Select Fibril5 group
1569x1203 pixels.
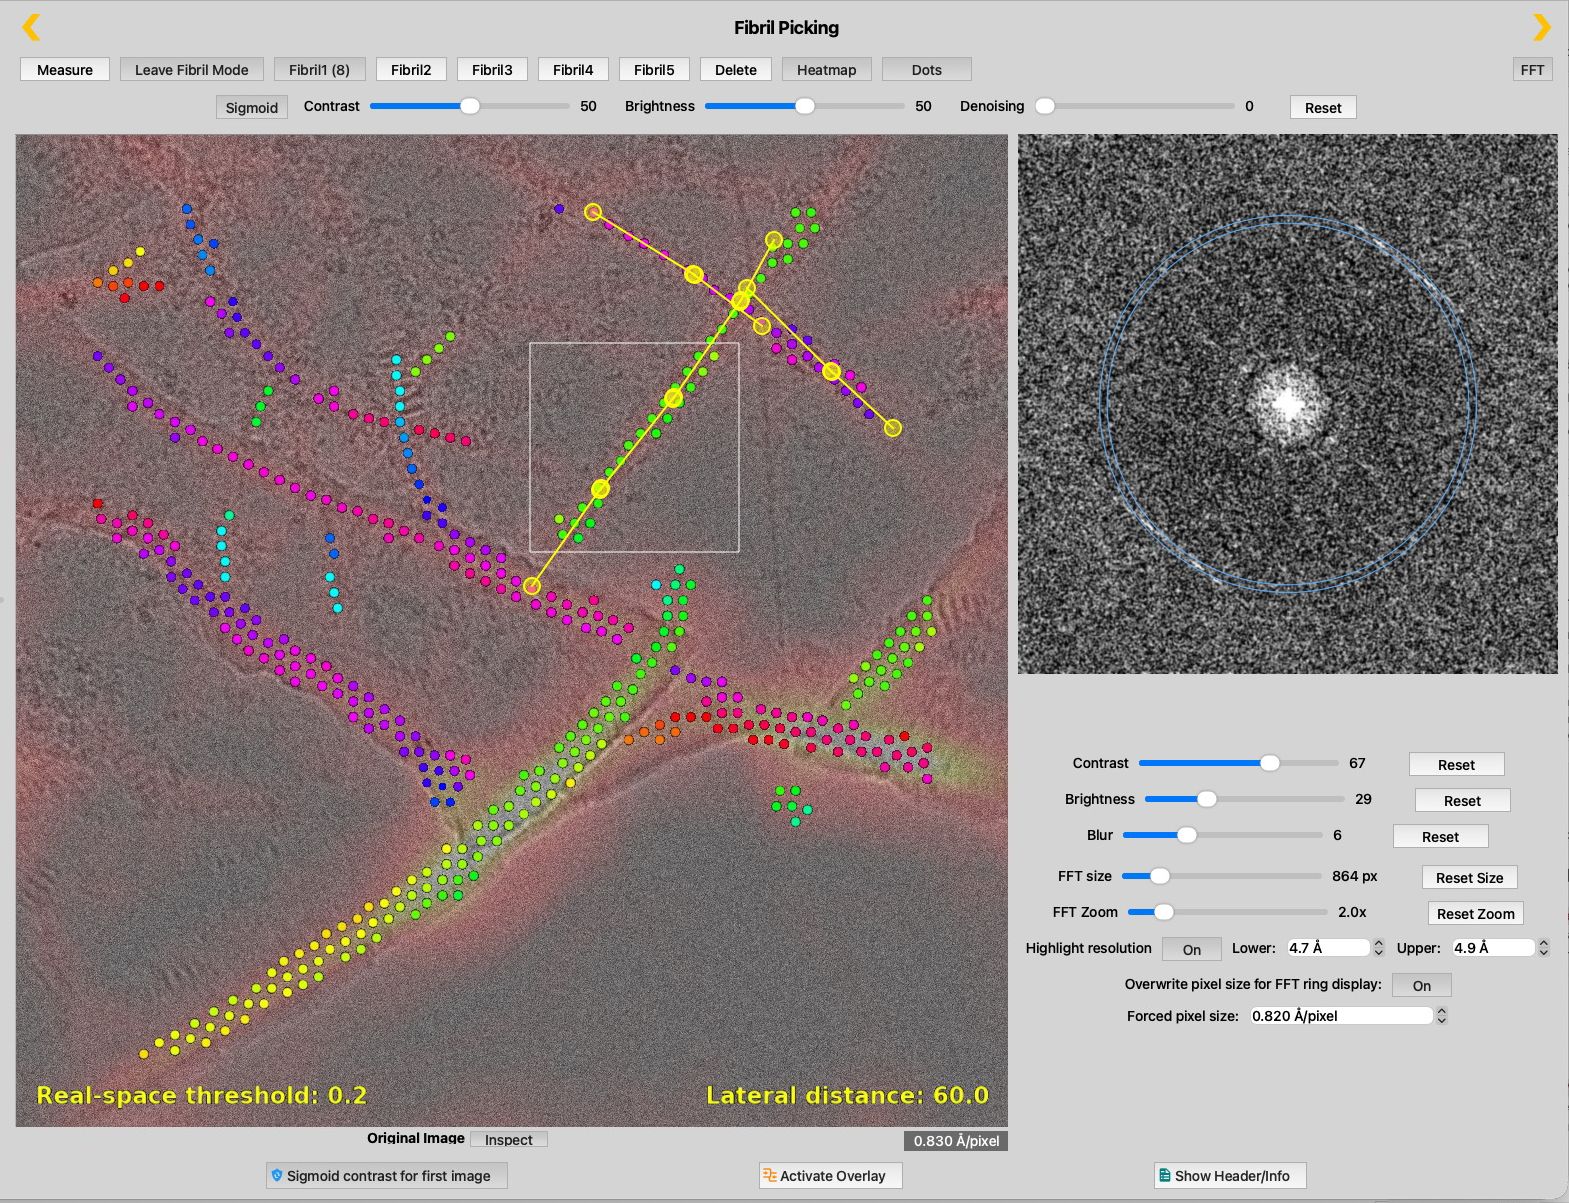(x=654, y=70)
